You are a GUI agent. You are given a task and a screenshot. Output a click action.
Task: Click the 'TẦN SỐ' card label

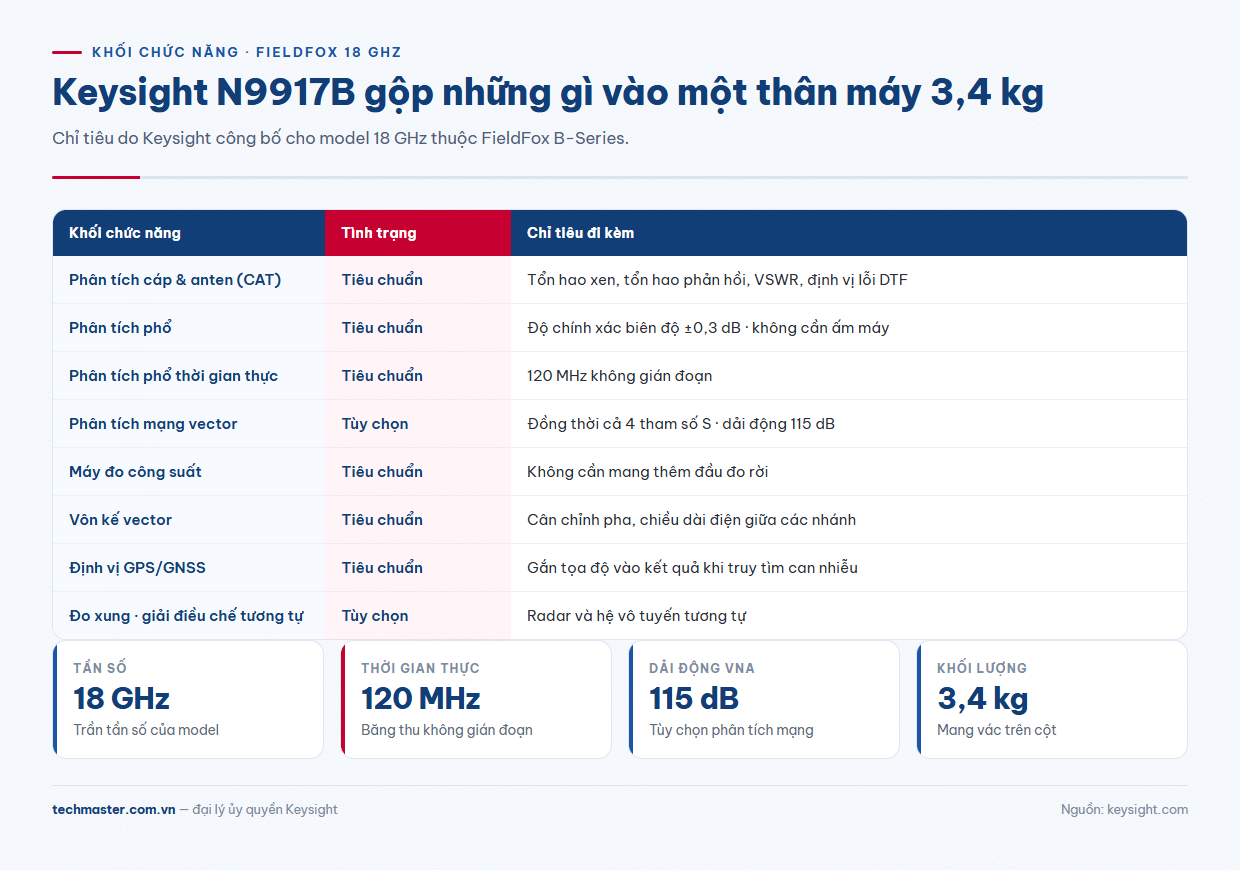click(x=100, y=668)
